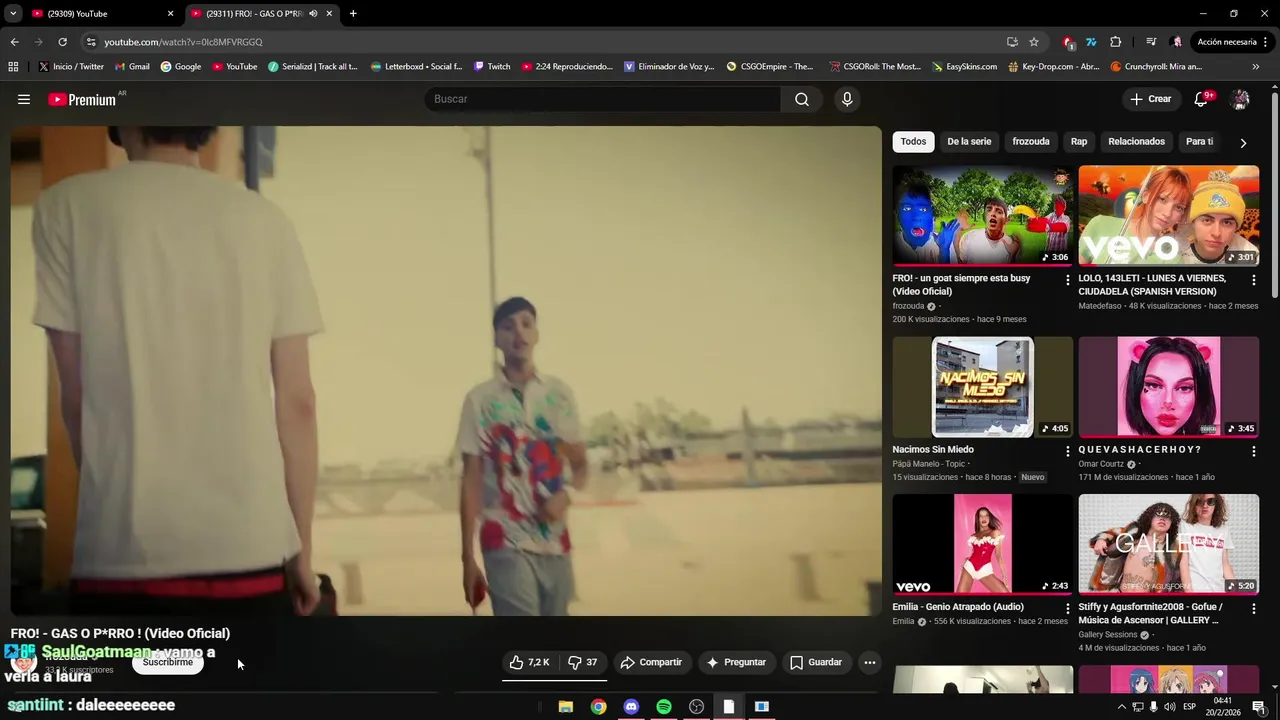Open Emilia - Genio Atrapado title link
This screenshot has height=720, width=1280.
coord(958,607)
